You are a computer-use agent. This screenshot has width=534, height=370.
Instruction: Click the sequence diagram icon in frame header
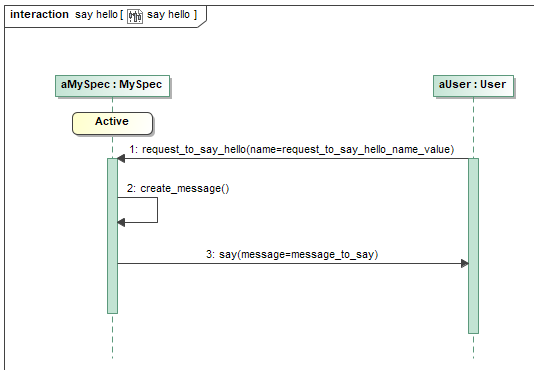[135, 16]
